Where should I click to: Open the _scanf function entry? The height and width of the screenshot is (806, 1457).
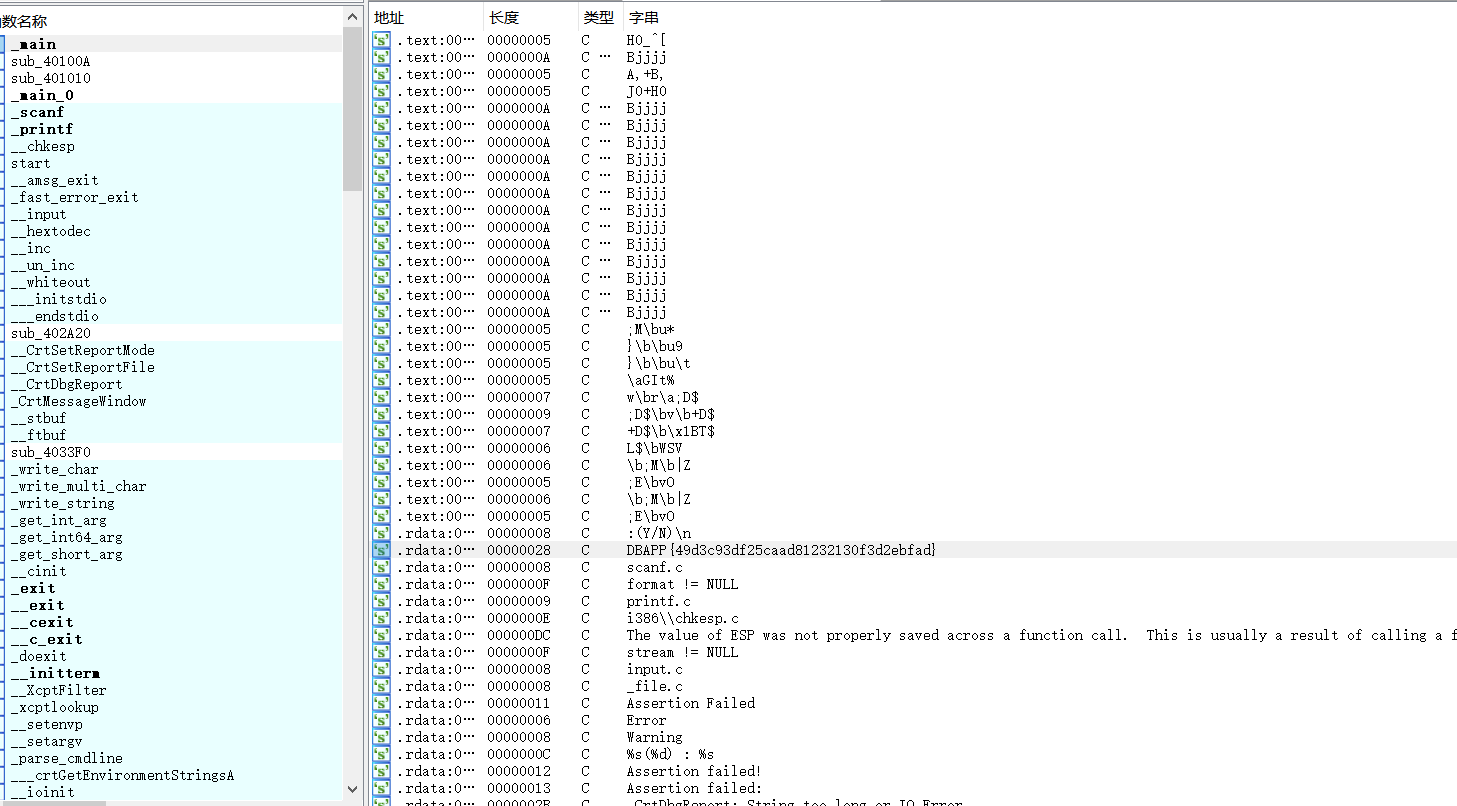coord(38,112)
